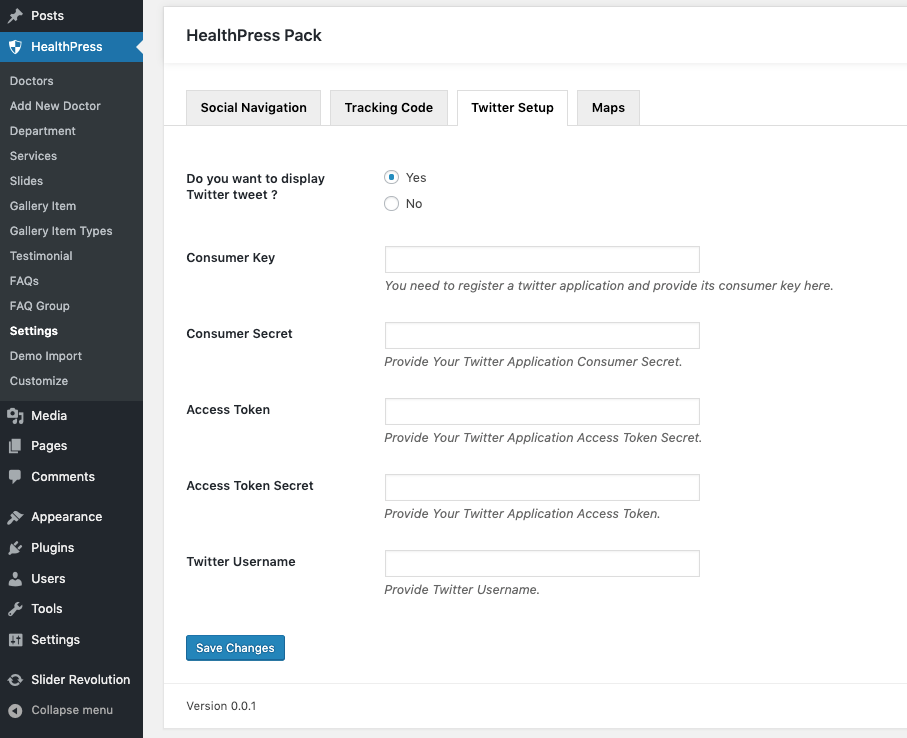
Task: Switch to the Social Navigation tab
Action: (x=253, y=108)
